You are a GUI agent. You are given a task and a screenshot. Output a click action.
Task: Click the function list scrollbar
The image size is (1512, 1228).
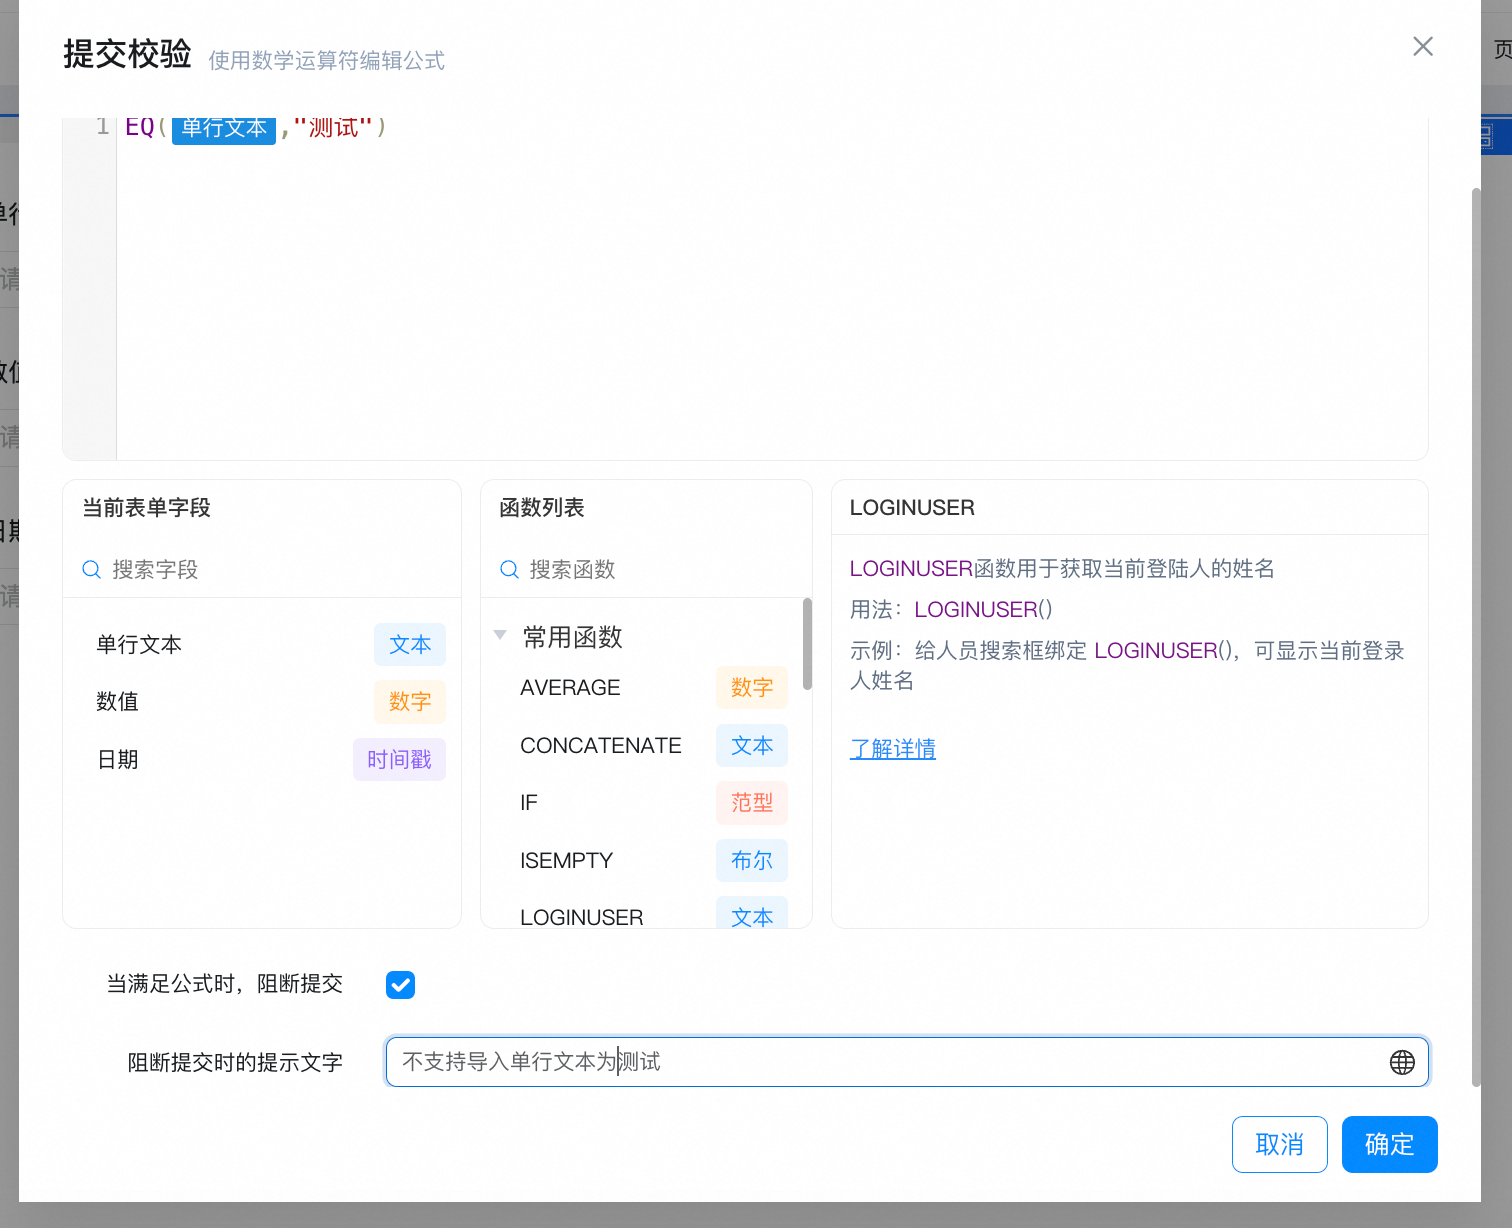click(807, 644)
